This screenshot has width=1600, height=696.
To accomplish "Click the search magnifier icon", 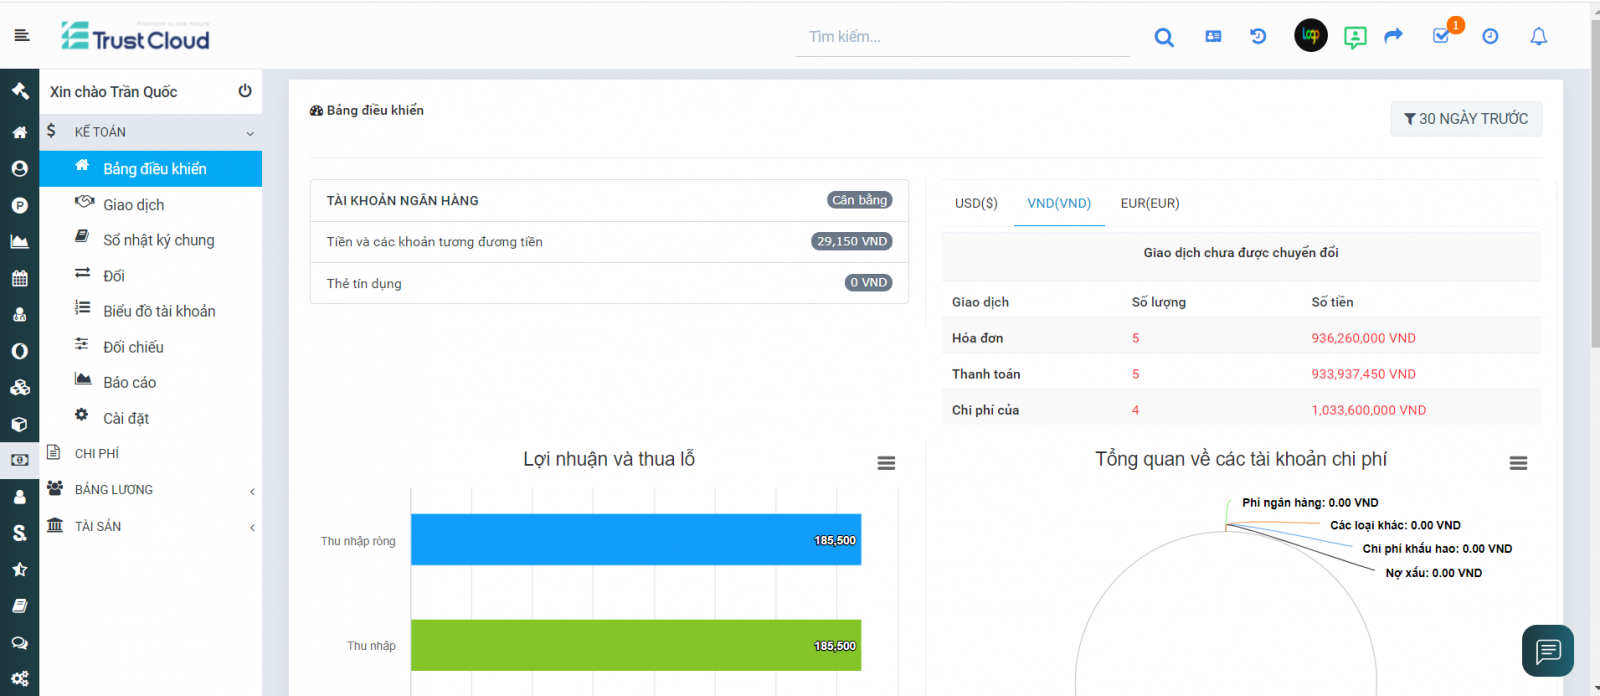I will tap(1164, 37).
